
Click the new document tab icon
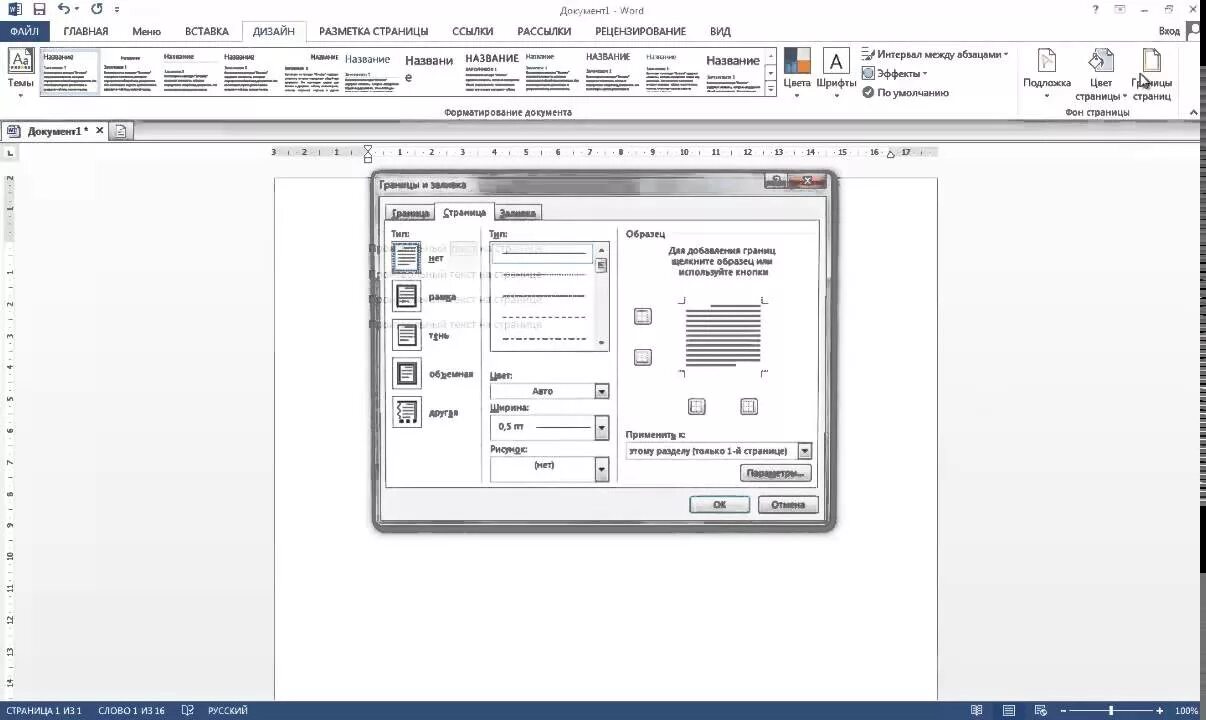[x=119, y=131]
